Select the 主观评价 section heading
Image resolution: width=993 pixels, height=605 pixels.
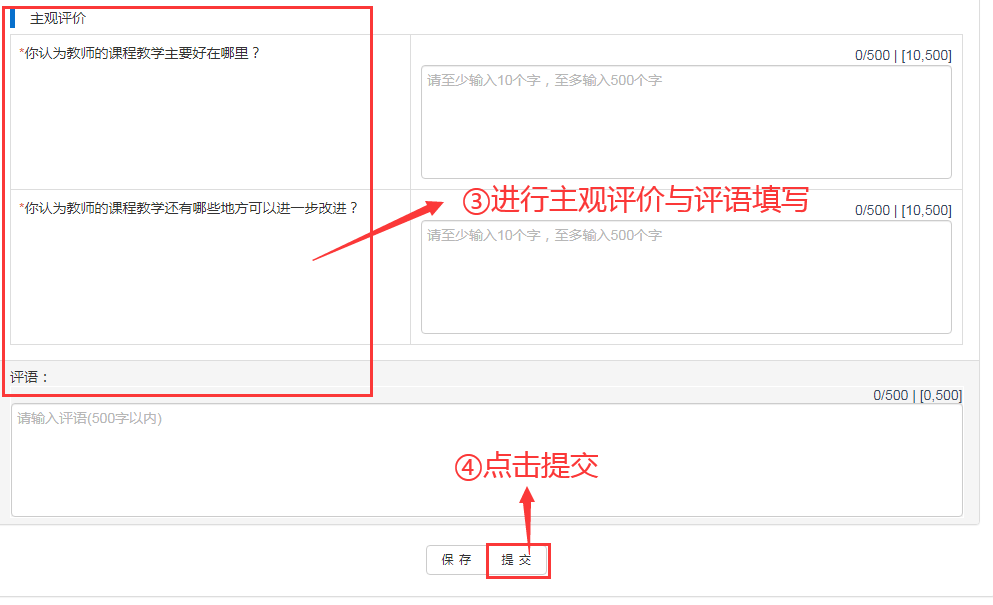(x=58, y=18)
